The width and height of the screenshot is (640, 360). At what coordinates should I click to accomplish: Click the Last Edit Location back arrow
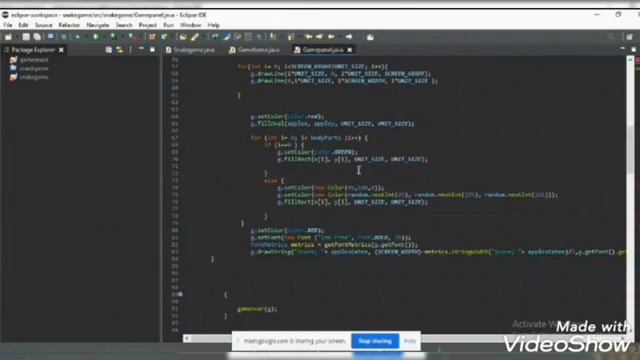point(309,37)
